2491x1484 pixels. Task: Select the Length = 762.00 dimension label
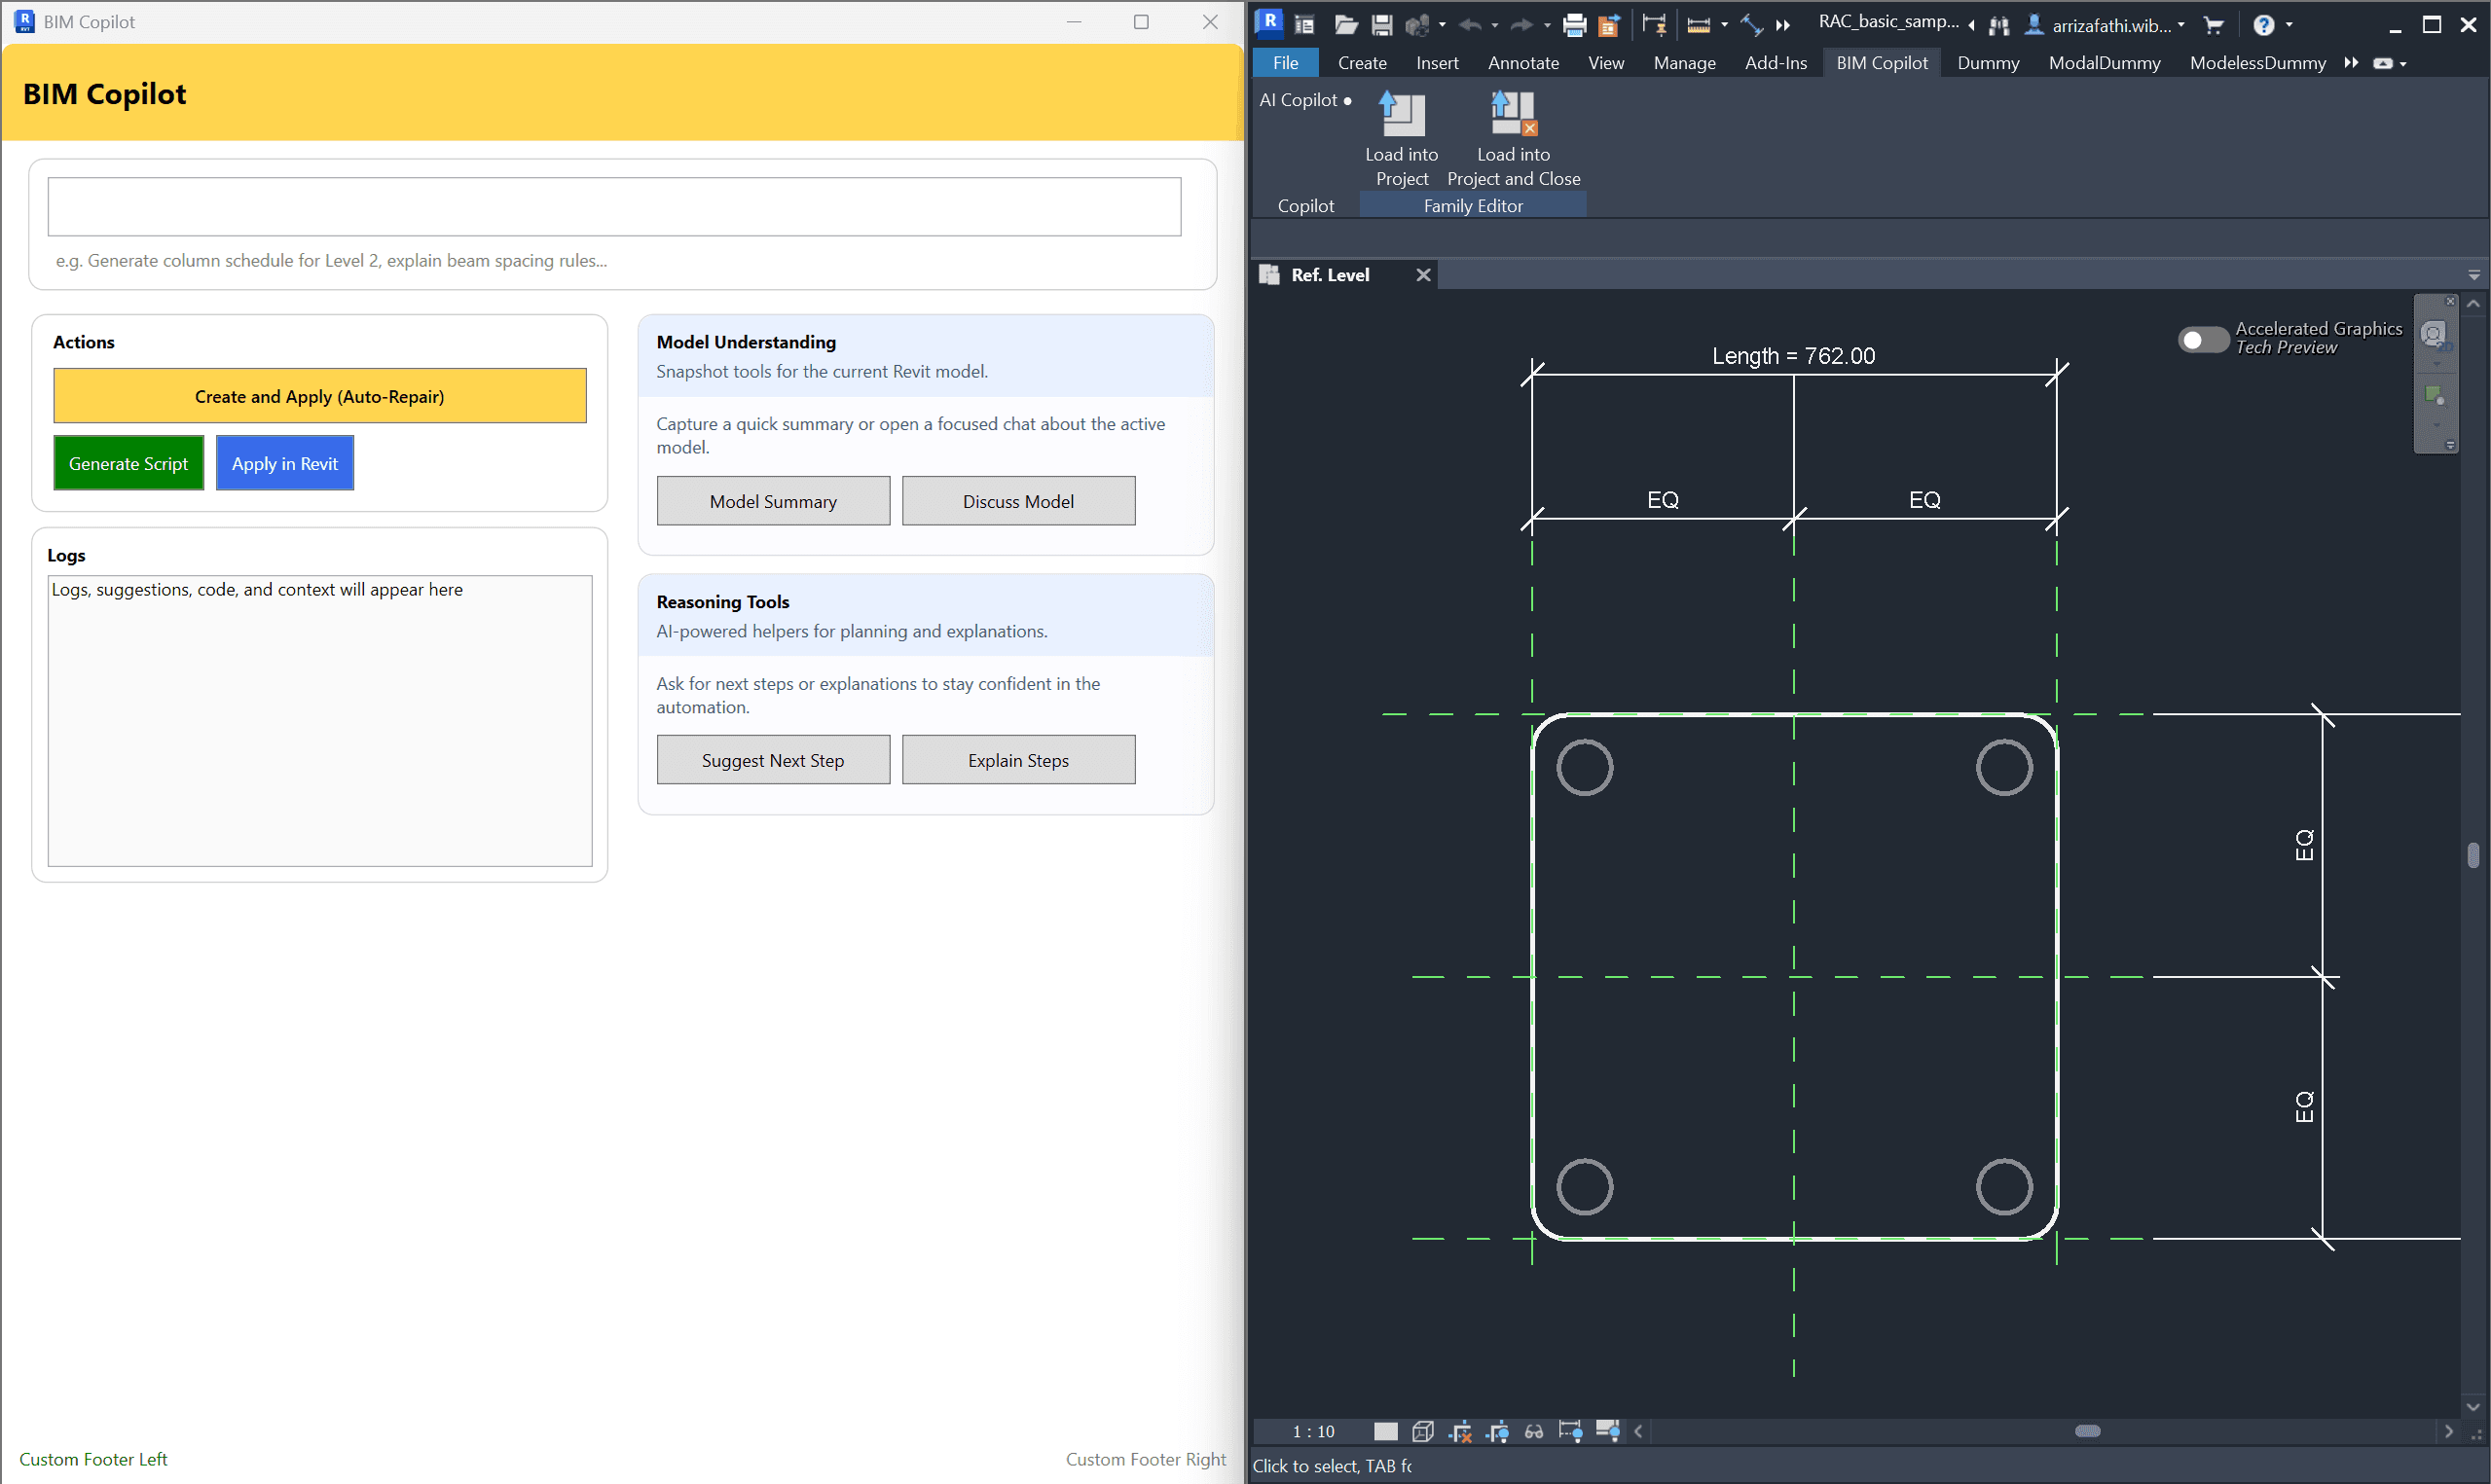1793,356
